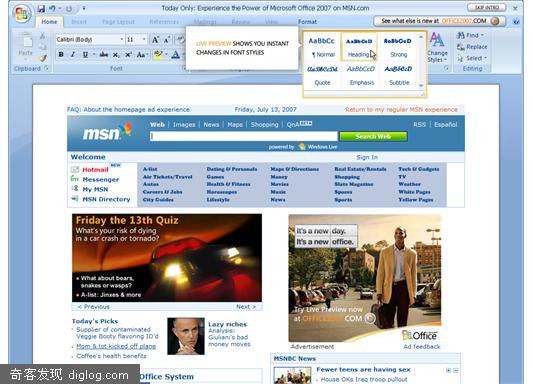Switch to the Page Layout tab

118,22
